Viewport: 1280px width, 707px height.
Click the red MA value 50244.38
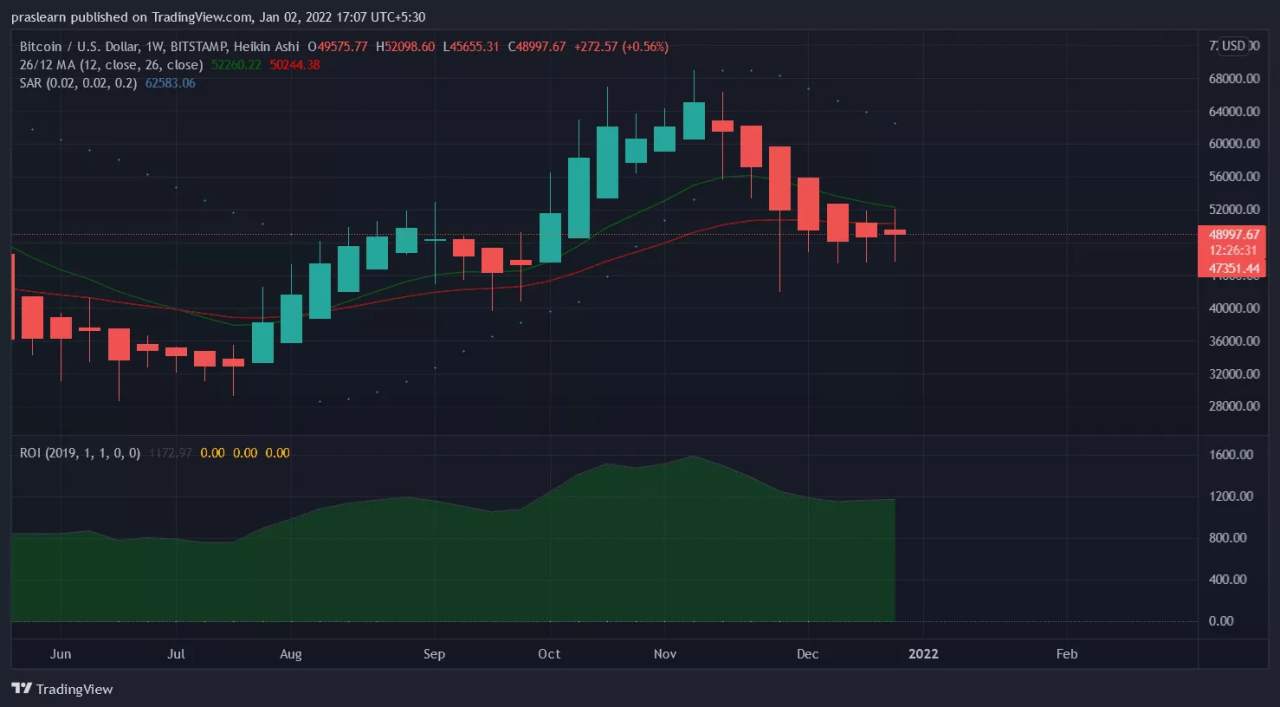[x=294, y=65]
